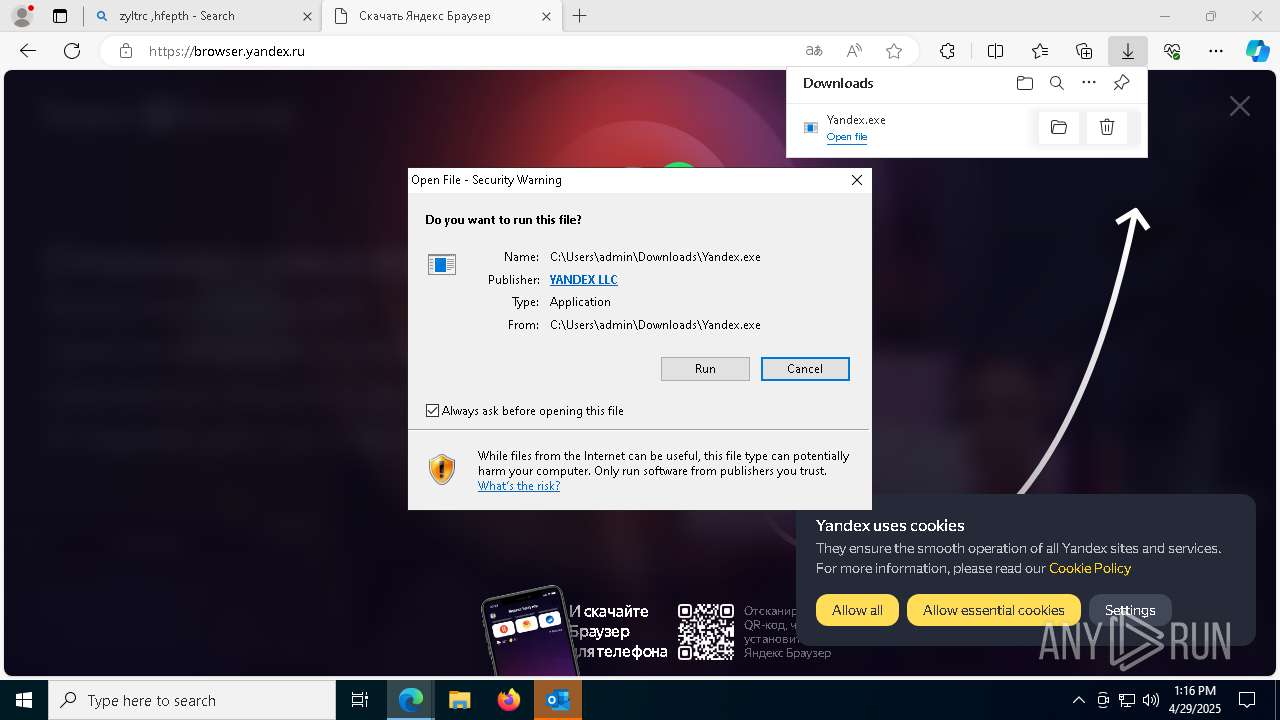This screenshot has width=1280, height=720.
Task: Refresh the page with the reload icon
Action: (x=72, y=51)
